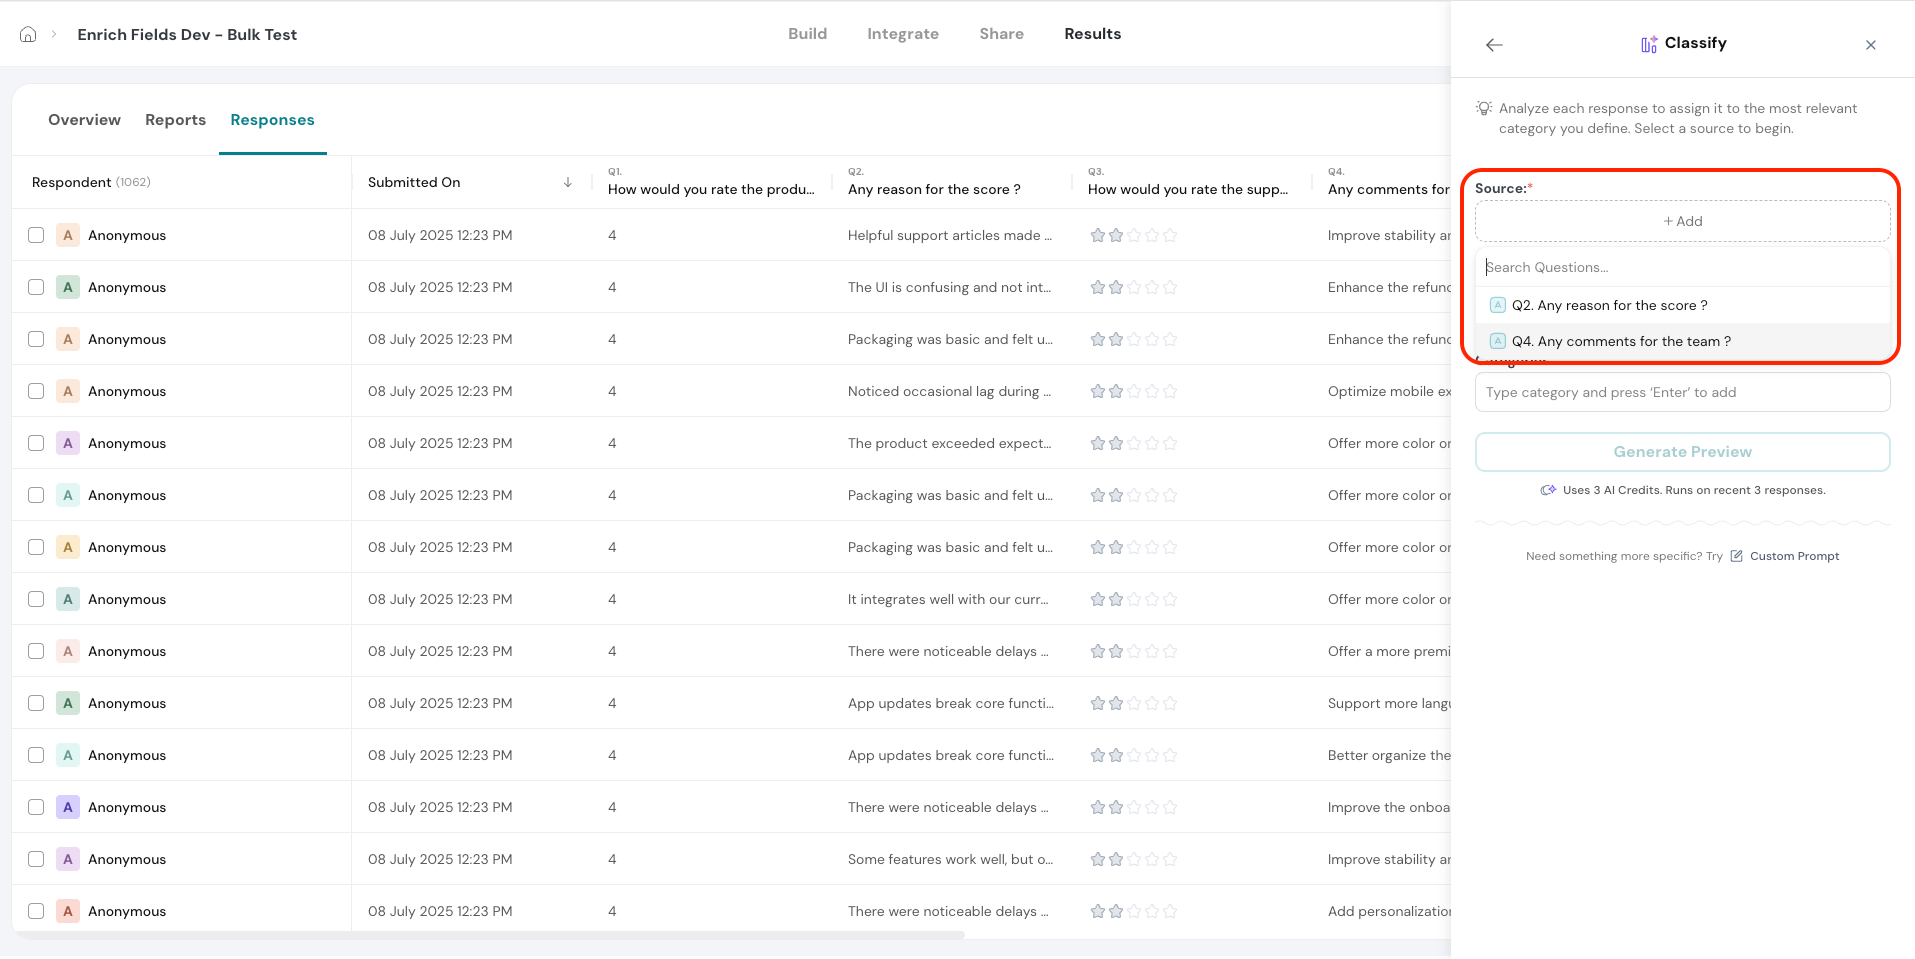Click the + Add source selector
The width and height of the screenshot is (1915, 959).
tap(1682, 221)
